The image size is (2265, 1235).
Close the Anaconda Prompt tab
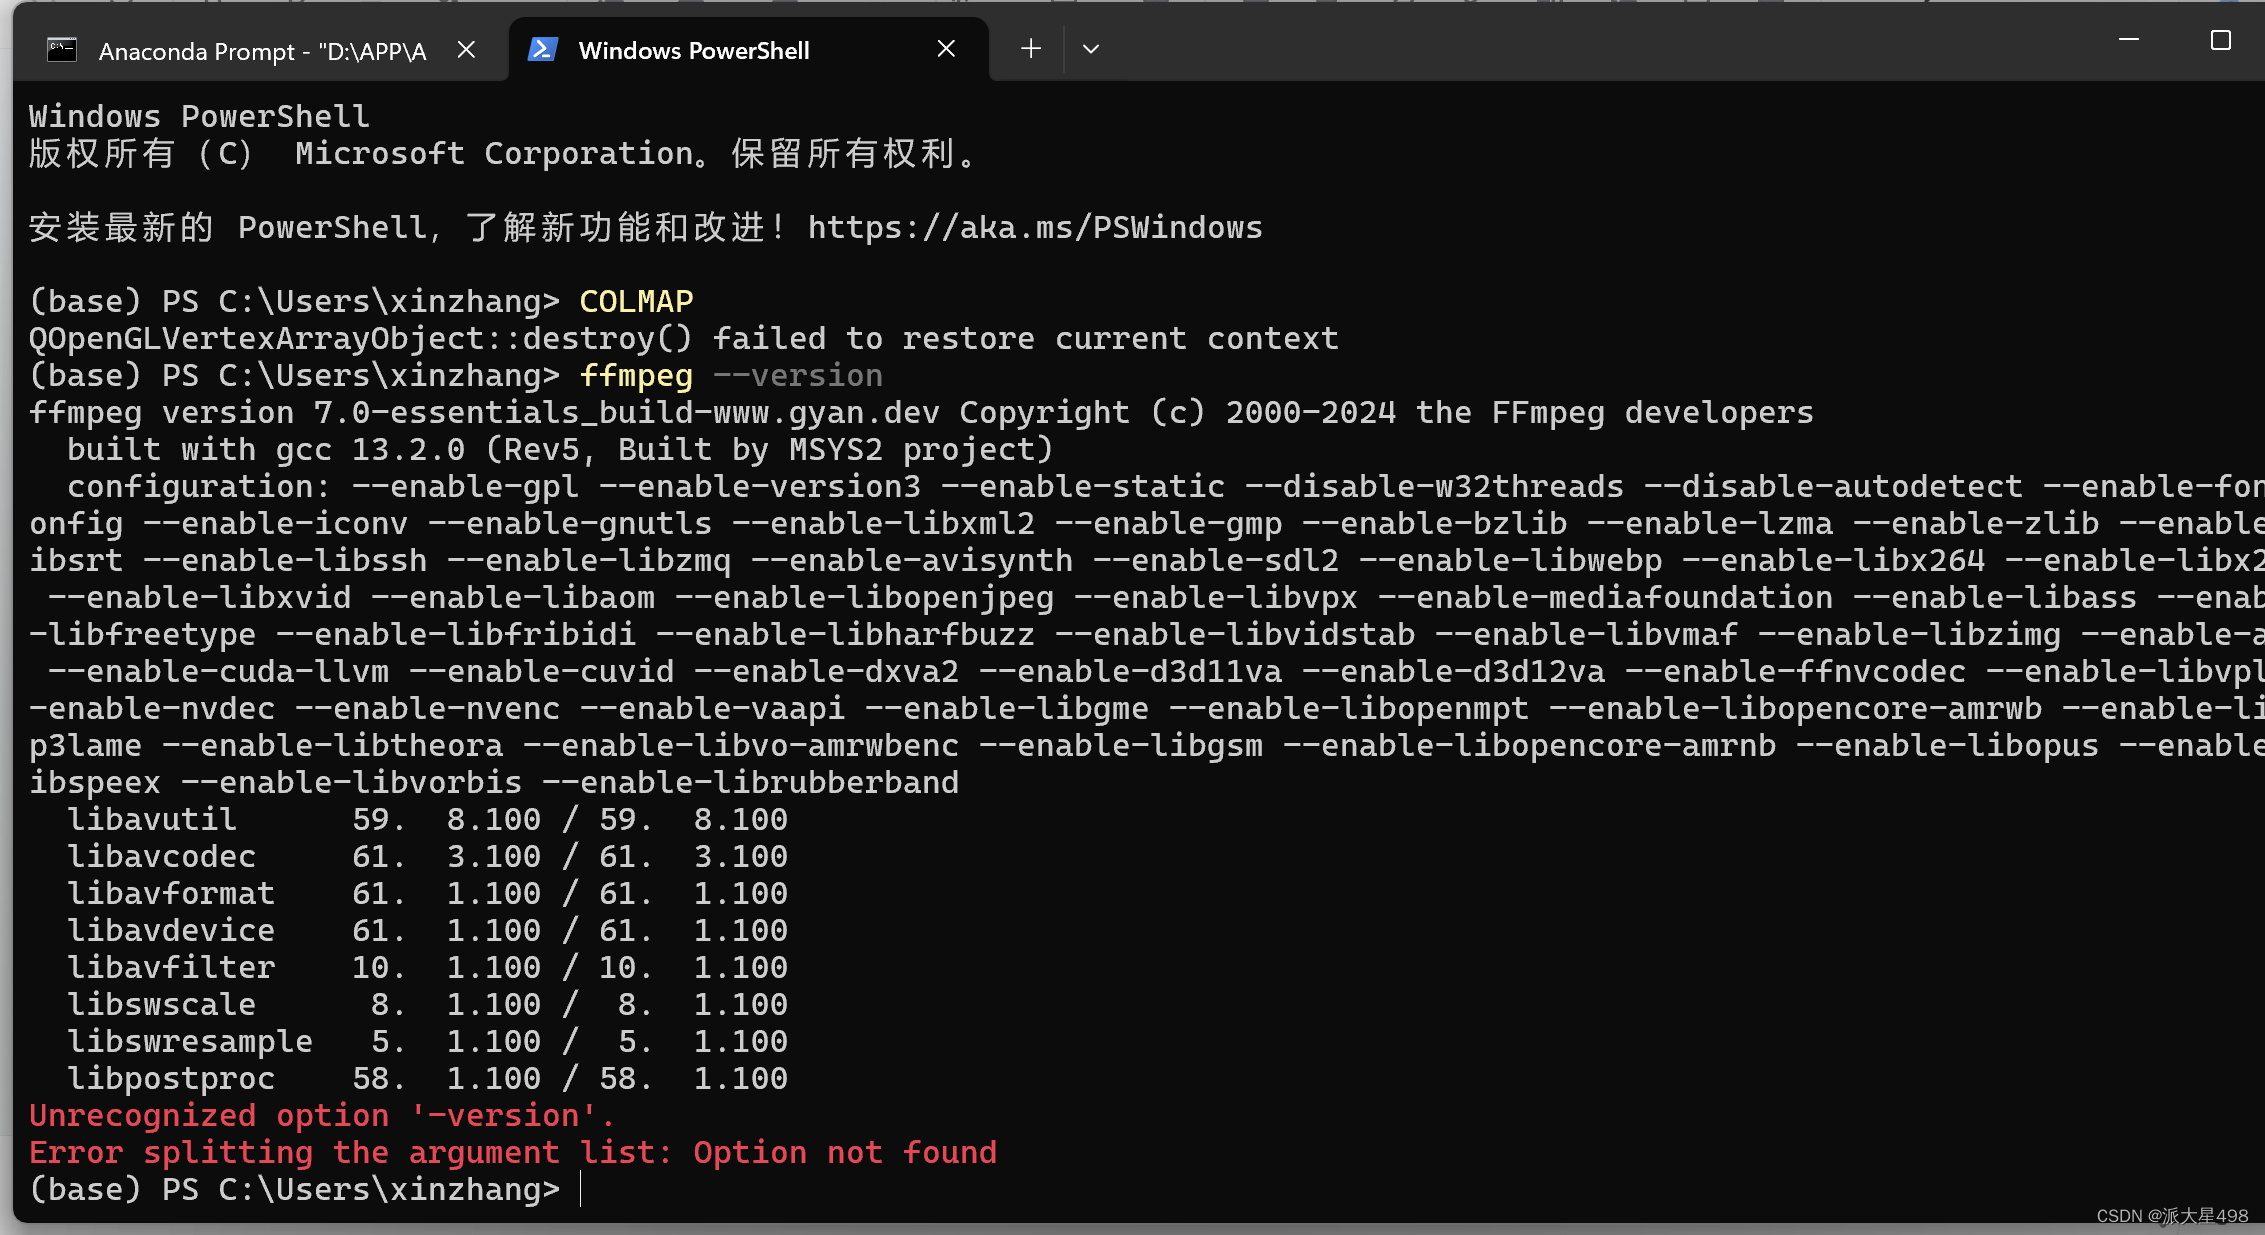[x=466, y=49]
